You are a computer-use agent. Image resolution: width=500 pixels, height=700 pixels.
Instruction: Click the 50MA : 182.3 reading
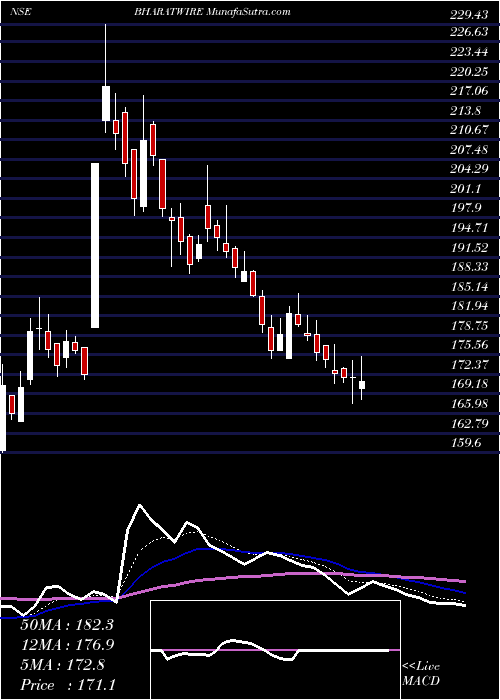67,625
